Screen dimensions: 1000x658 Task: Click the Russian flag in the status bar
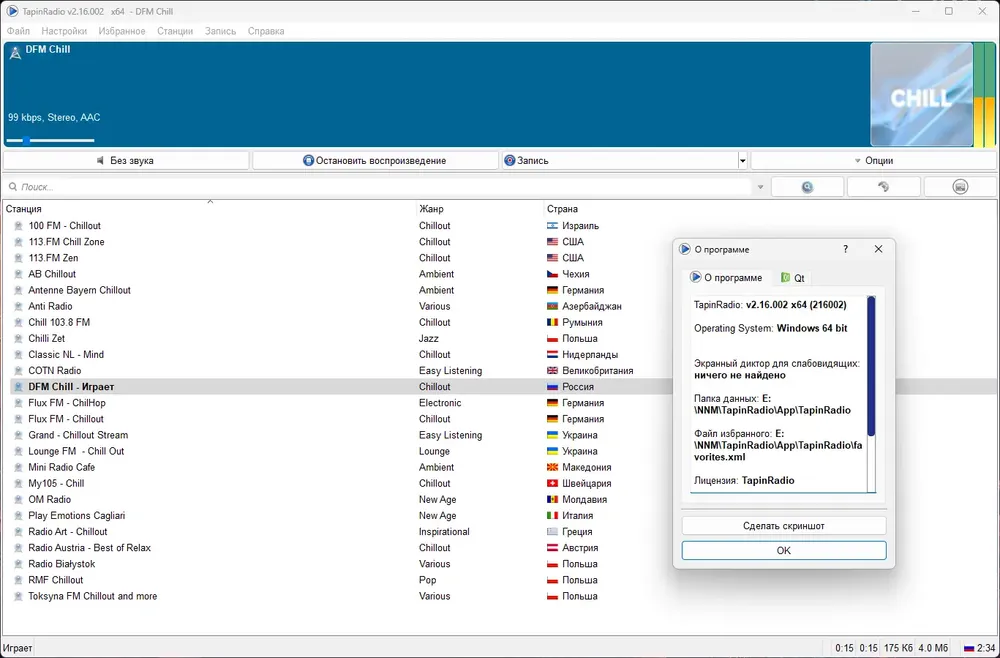point(969,648)
